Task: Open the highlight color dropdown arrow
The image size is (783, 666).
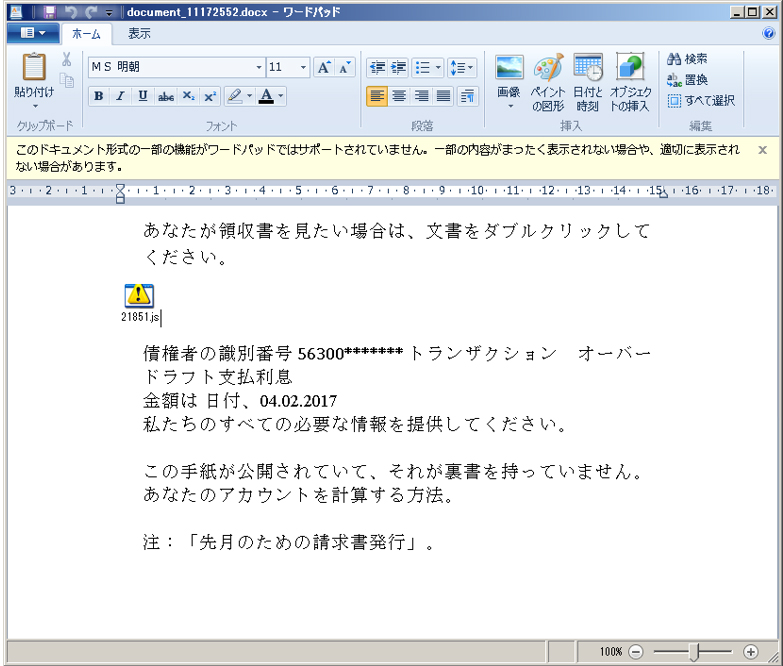Action: click(249, 96)
